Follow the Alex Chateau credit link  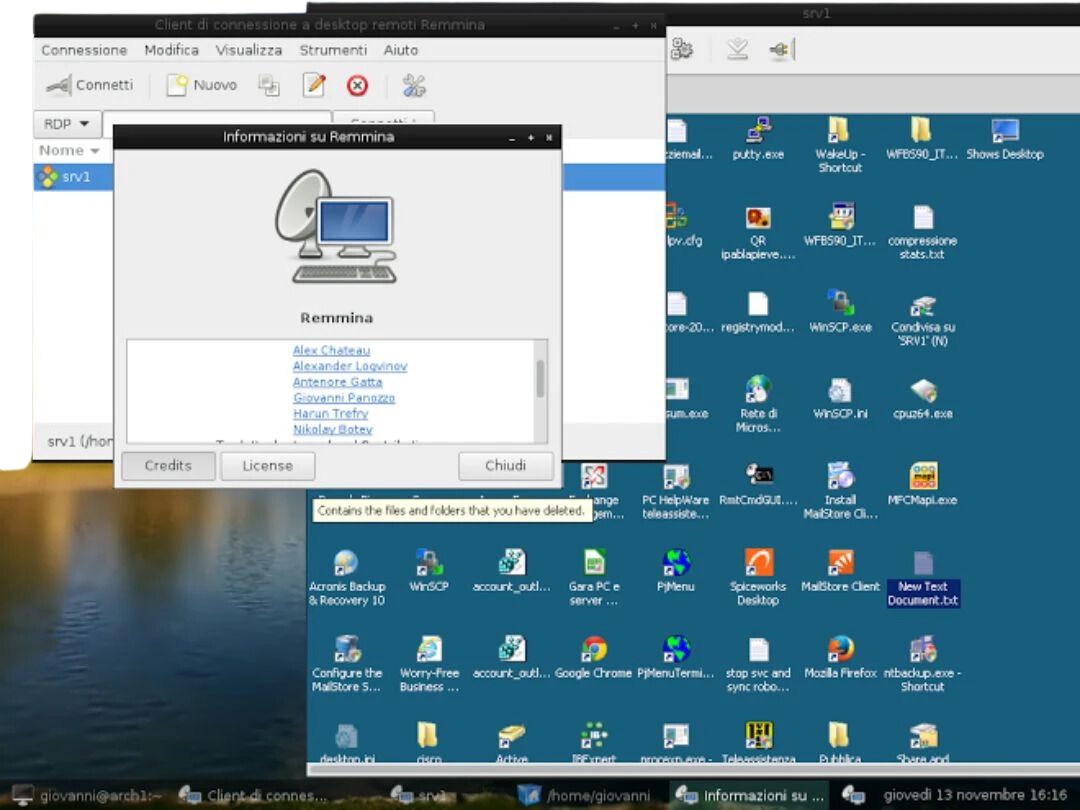coord(331,351)
